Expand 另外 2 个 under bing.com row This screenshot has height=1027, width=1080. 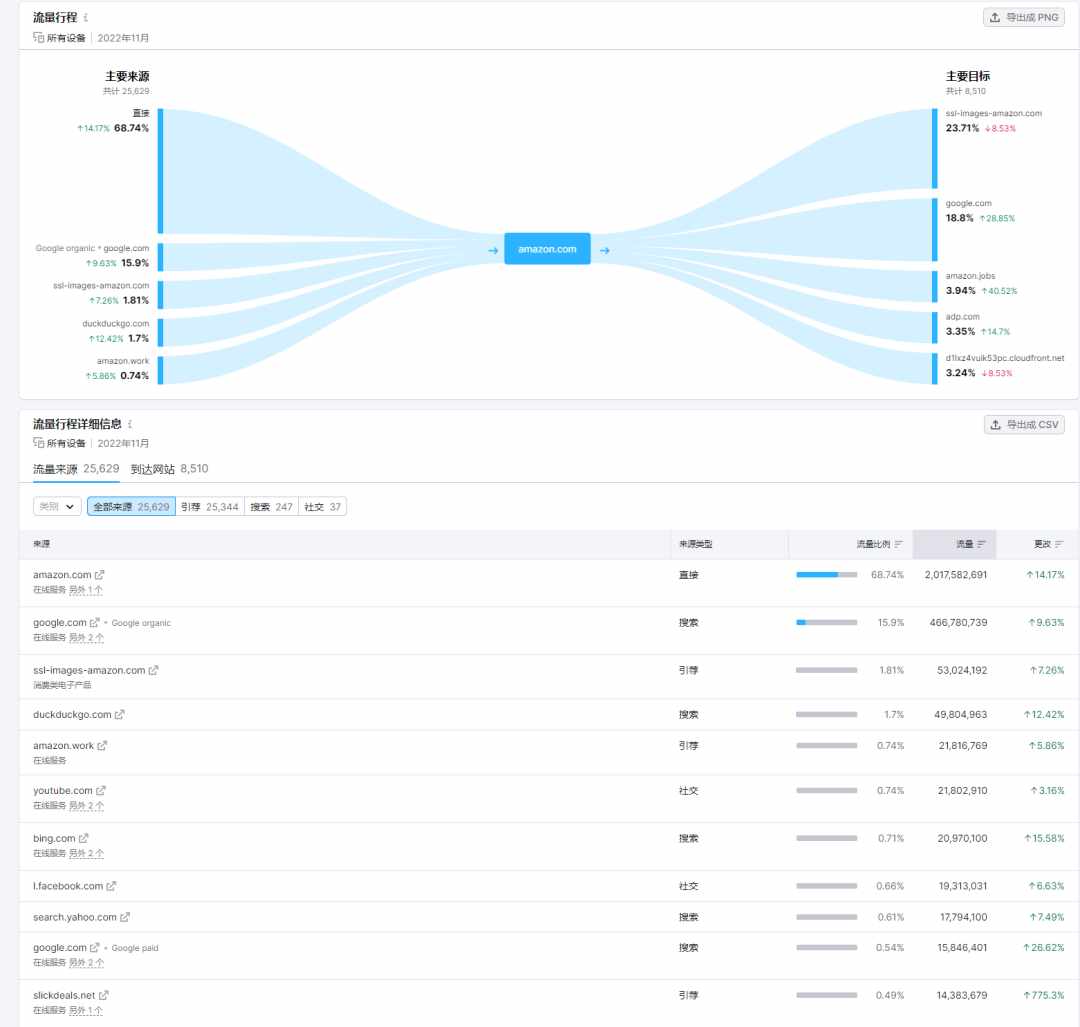(x=86, y=853)
